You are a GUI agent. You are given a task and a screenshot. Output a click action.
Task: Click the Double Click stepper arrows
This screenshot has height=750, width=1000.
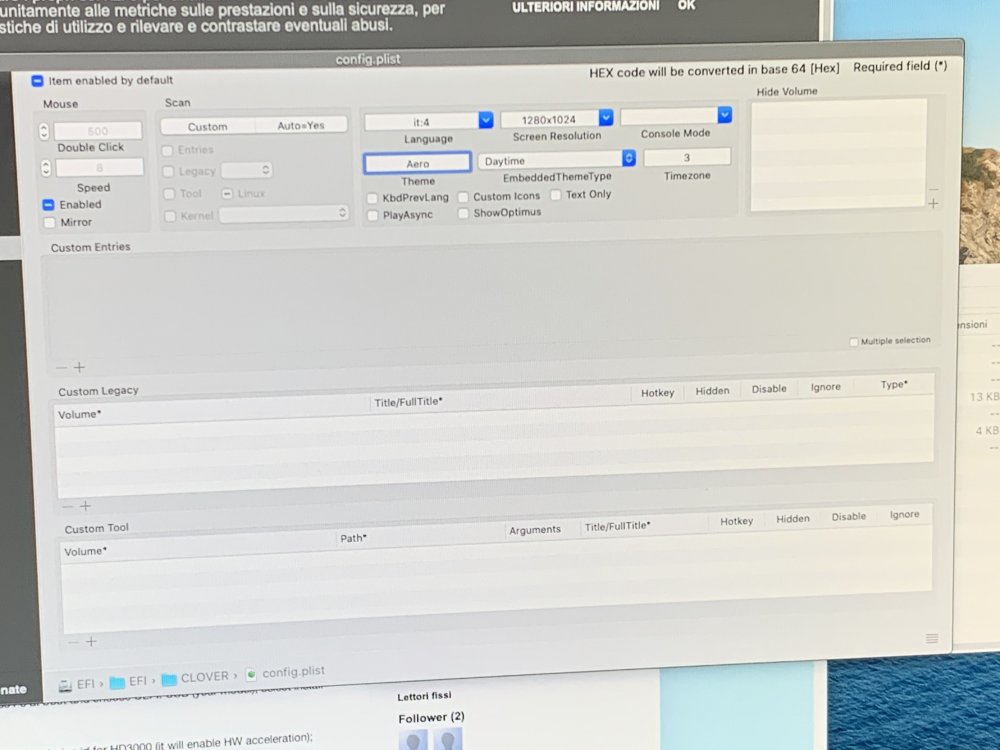(44, 131)
